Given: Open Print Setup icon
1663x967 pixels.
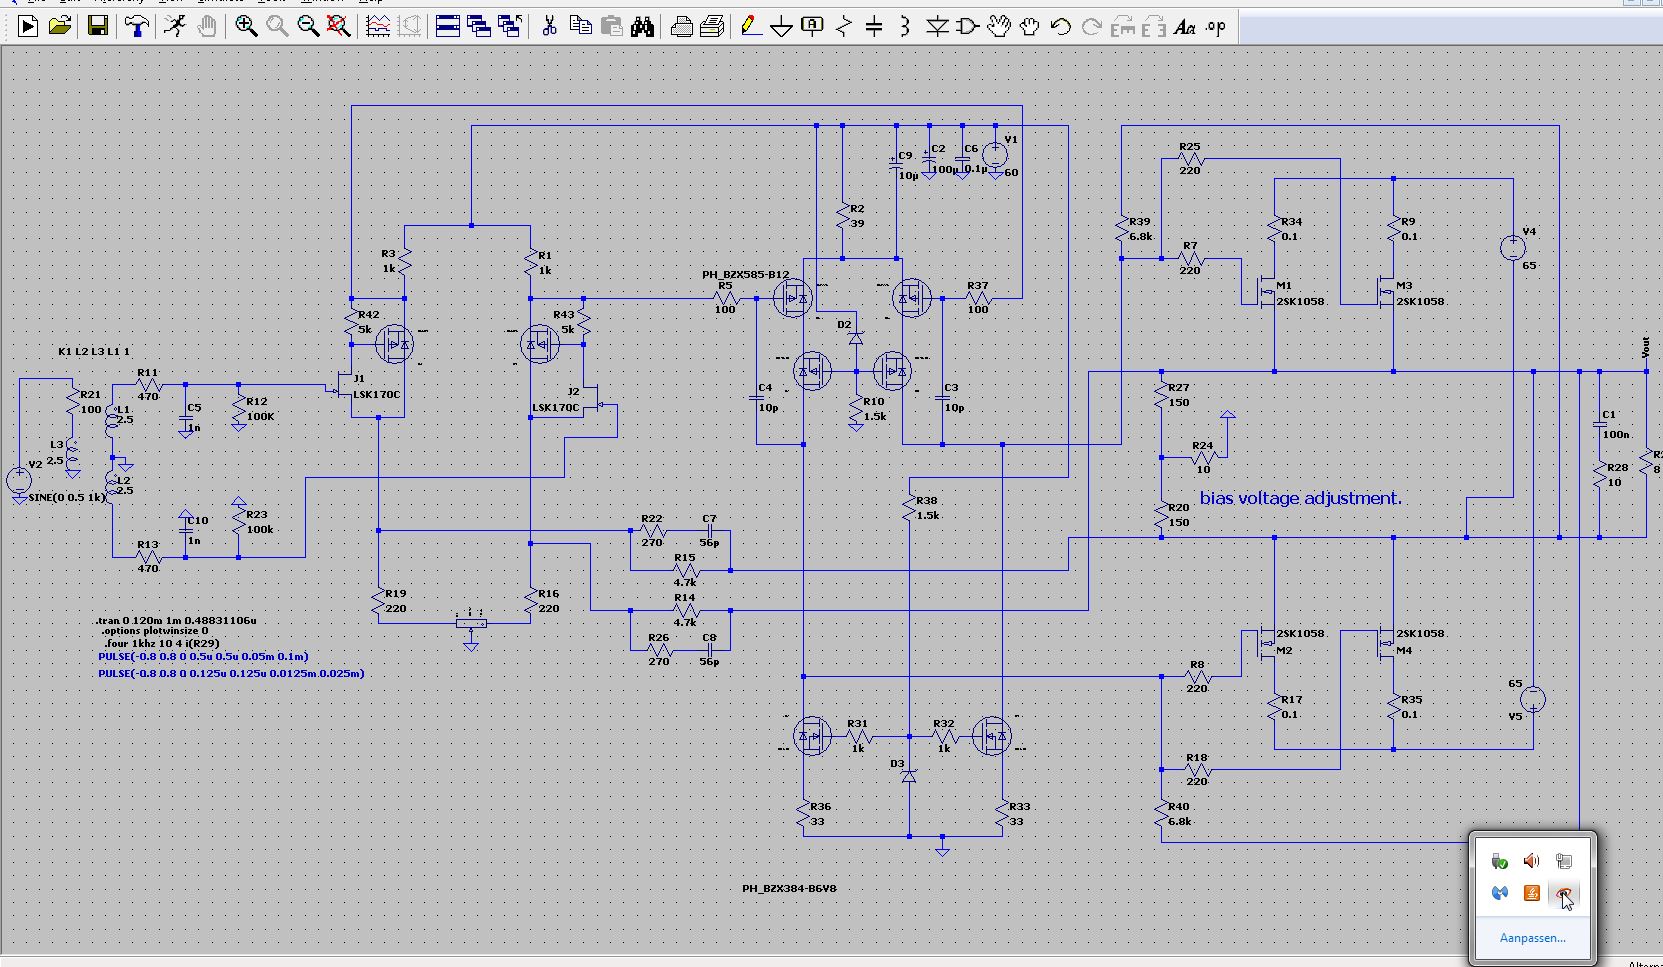Looking at the screenshot, I should pyautogui.click(x=681, y=27).
